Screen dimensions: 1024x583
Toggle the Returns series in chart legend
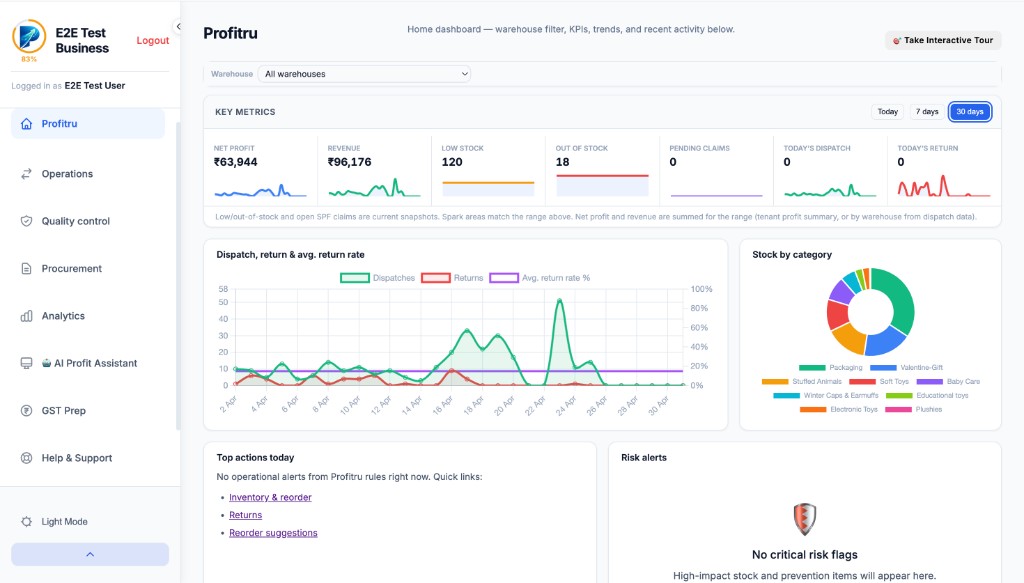click(x=452, y=278)
